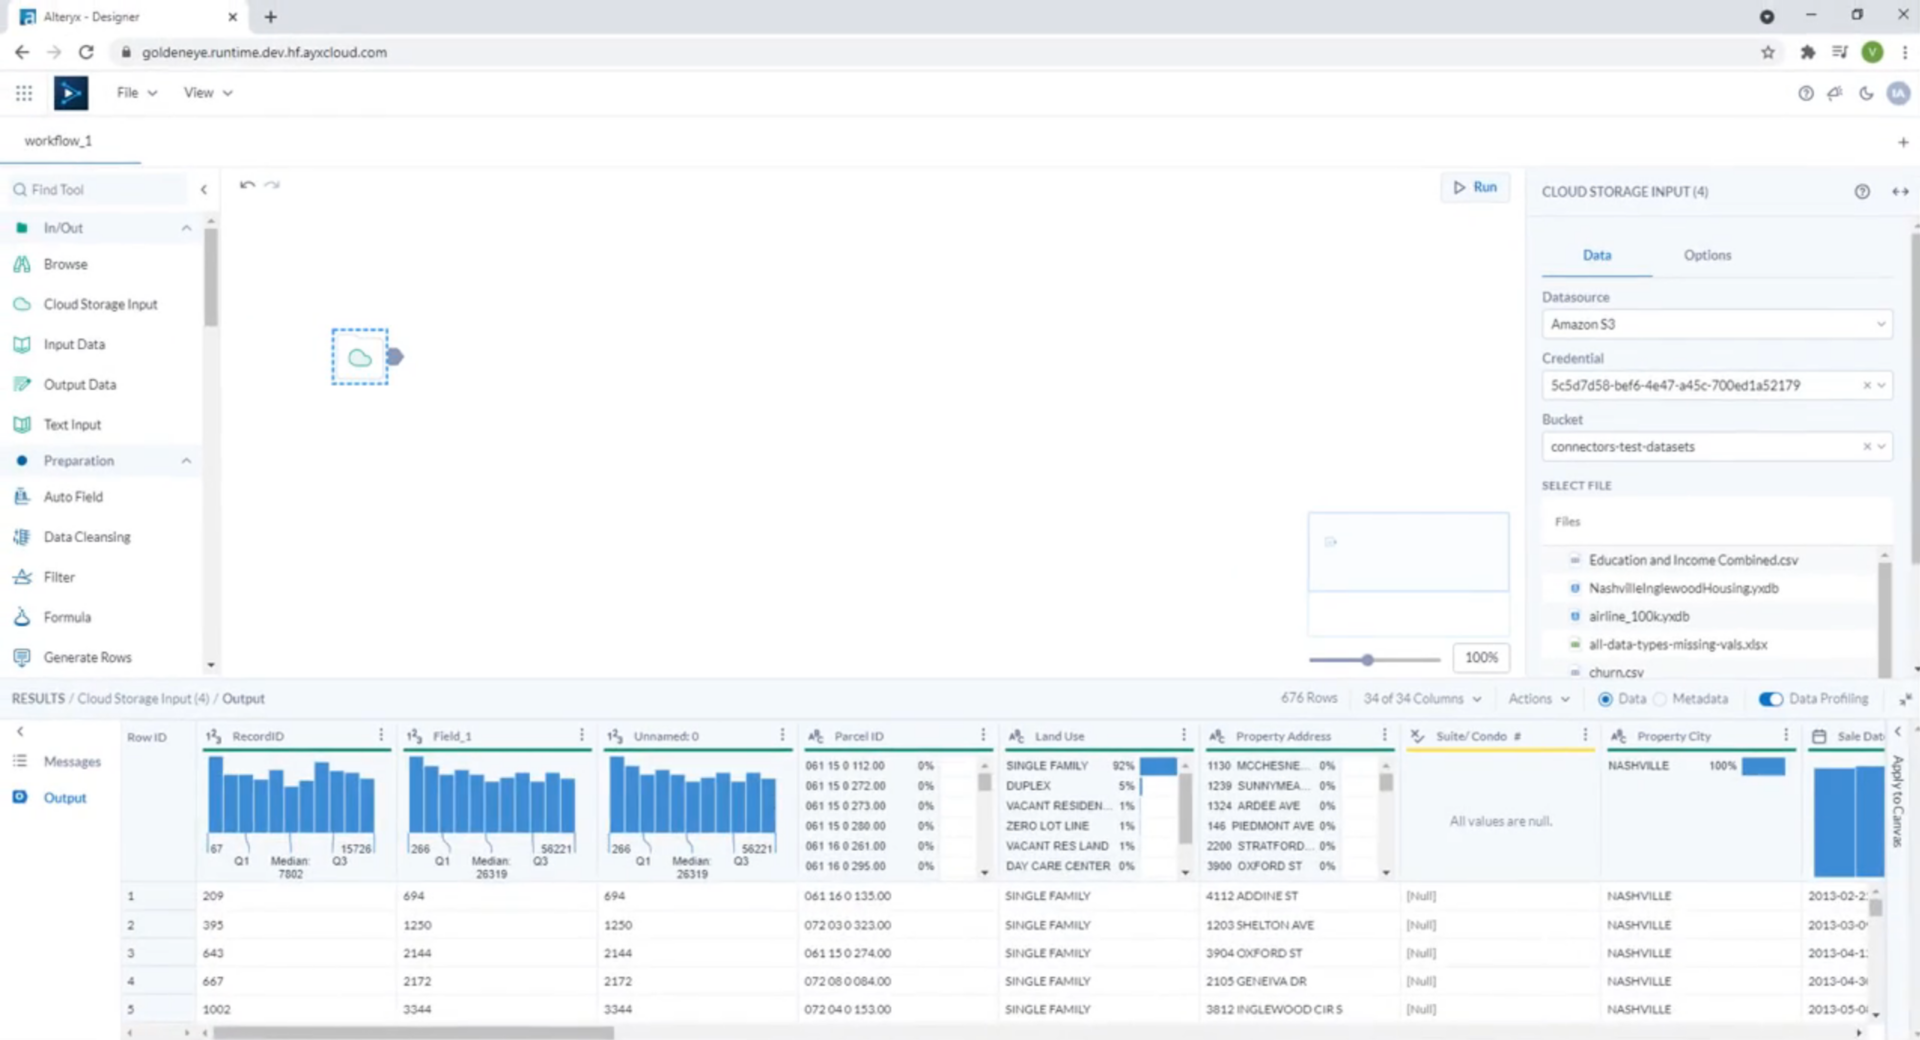
Task: Open the Datasource Amazon S3 dropdown
Action: point(1715,324)
